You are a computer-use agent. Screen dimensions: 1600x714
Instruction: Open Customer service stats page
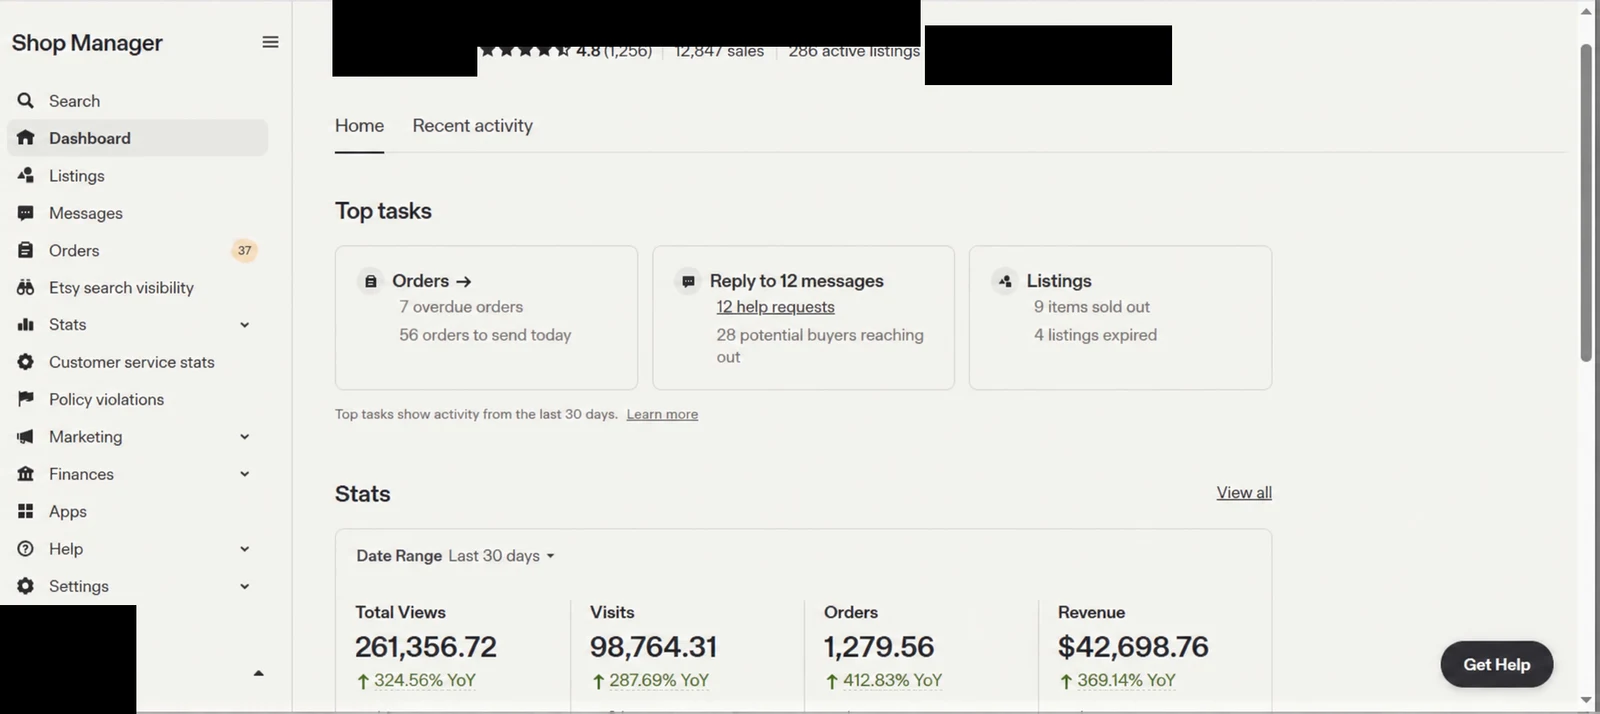pos(138,362)
